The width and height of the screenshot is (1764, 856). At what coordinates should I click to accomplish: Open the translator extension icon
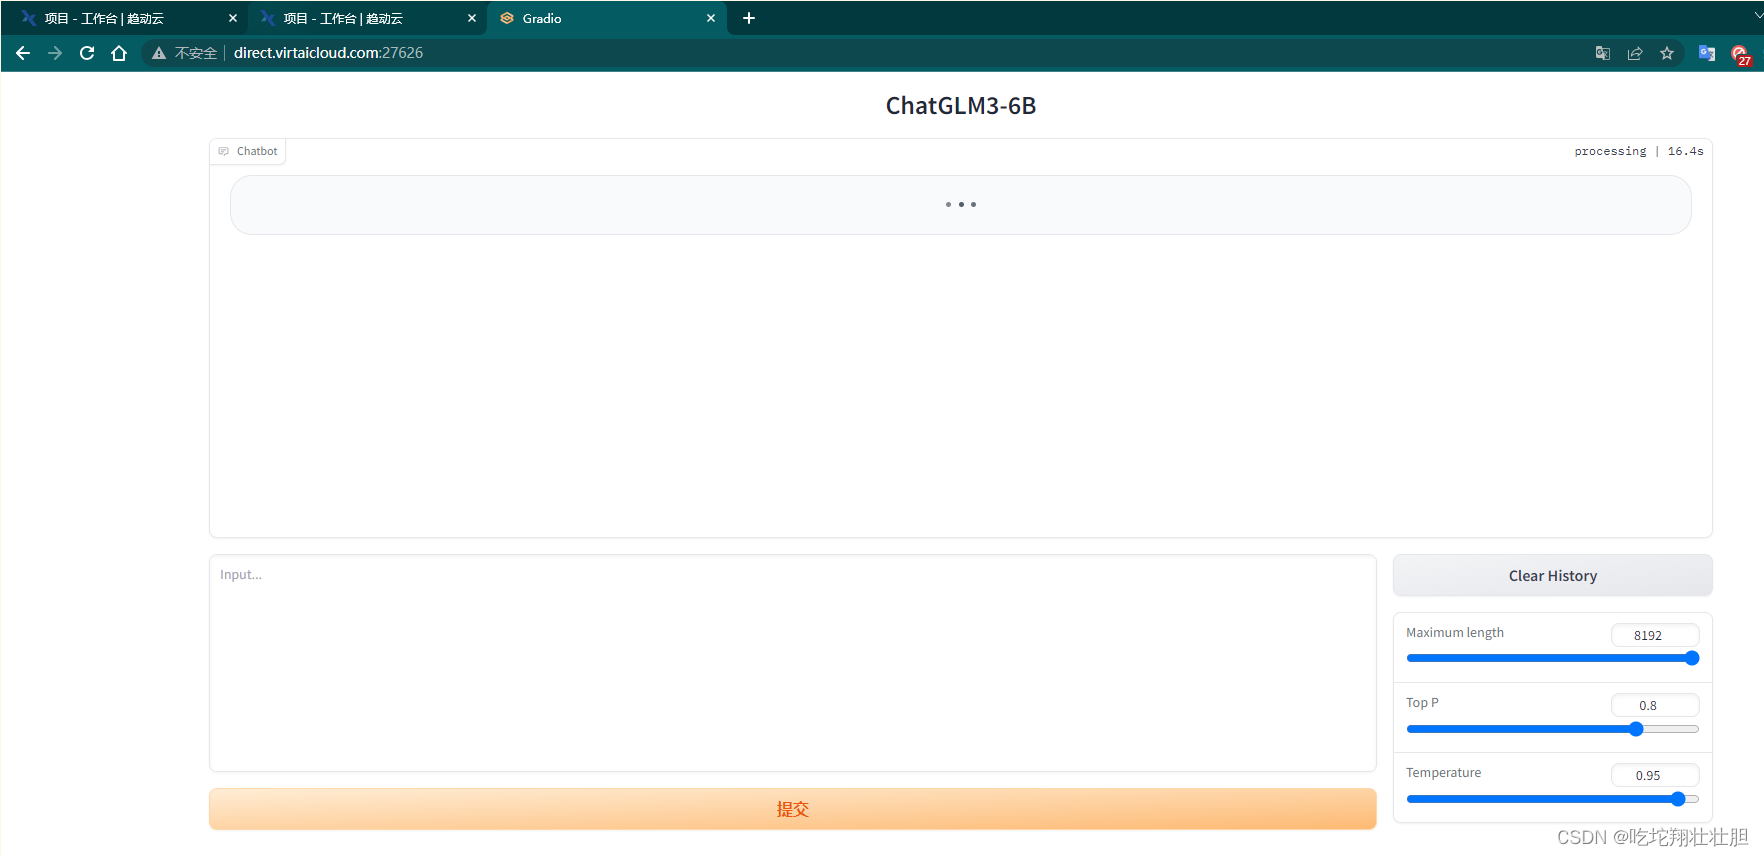pyautogui.click(x=1707, y=53)
